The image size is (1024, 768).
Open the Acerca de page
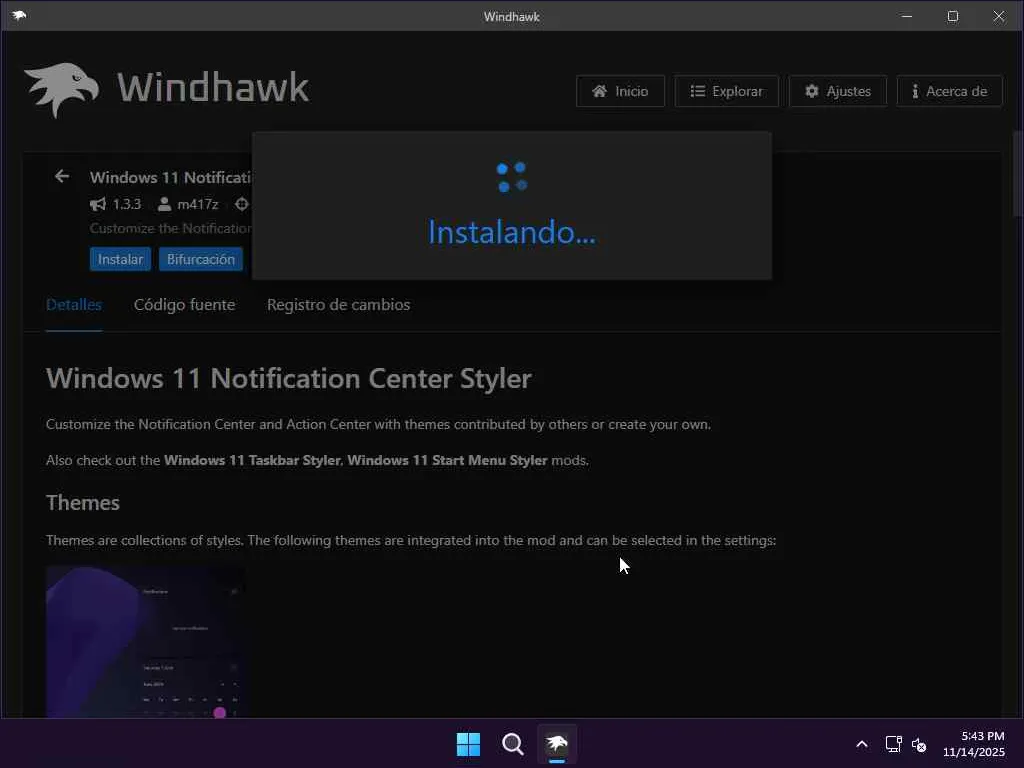click(950, 91)
